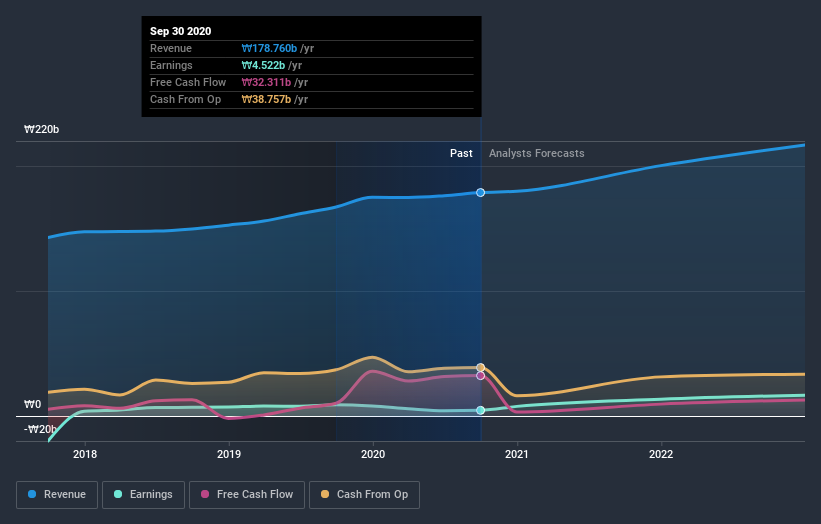Click the Free Cash Flow pink data point
Viewport: 821px width, 524px height.
point(481,375)
